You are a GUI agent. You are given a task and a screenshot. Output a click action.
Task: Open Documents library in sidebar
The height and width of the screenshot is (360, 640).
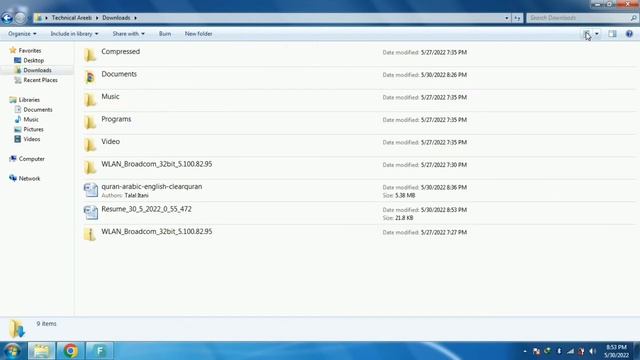(x=38, y=109)
